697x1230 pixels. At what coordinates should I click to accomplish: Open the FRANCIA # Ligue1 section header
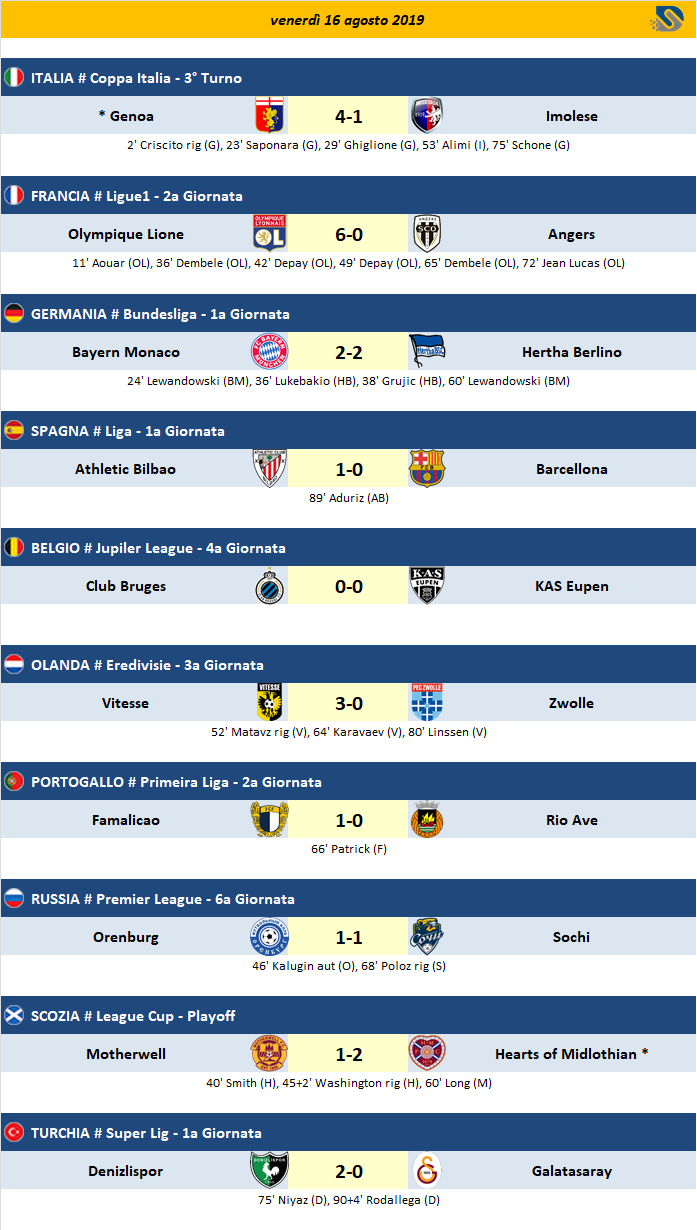pos(137,196)
